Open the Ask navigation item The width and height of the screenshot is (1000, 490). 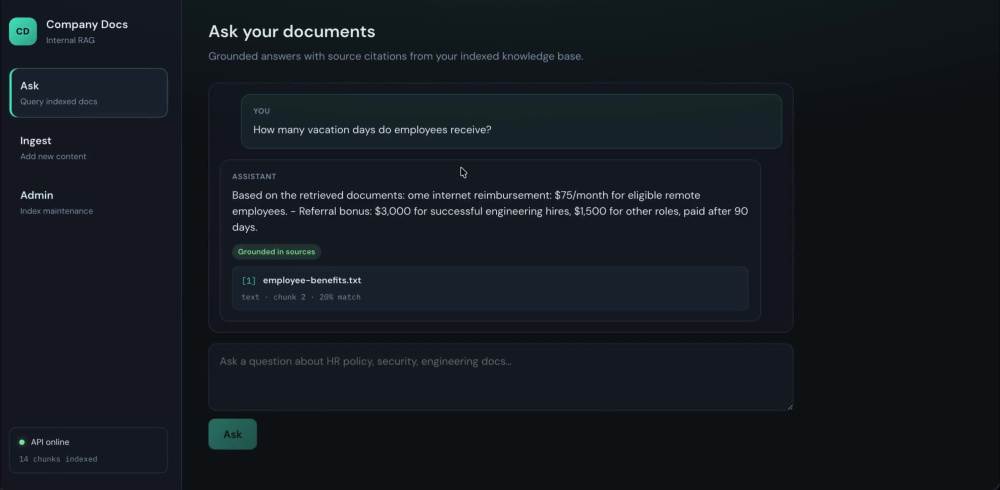(89, 93)
